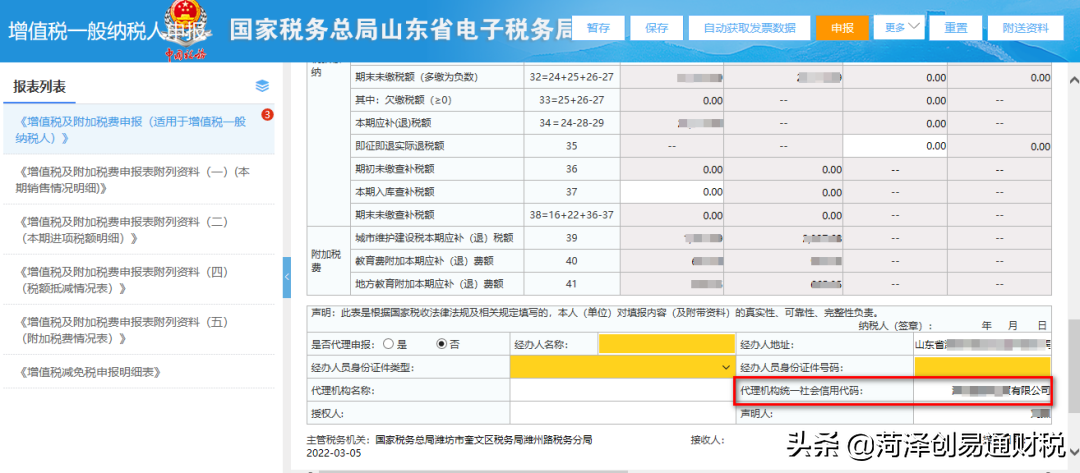Click the 附送资料 button
The width and height of the screenshot is (1080, 473).
[x=1026, y=28]
